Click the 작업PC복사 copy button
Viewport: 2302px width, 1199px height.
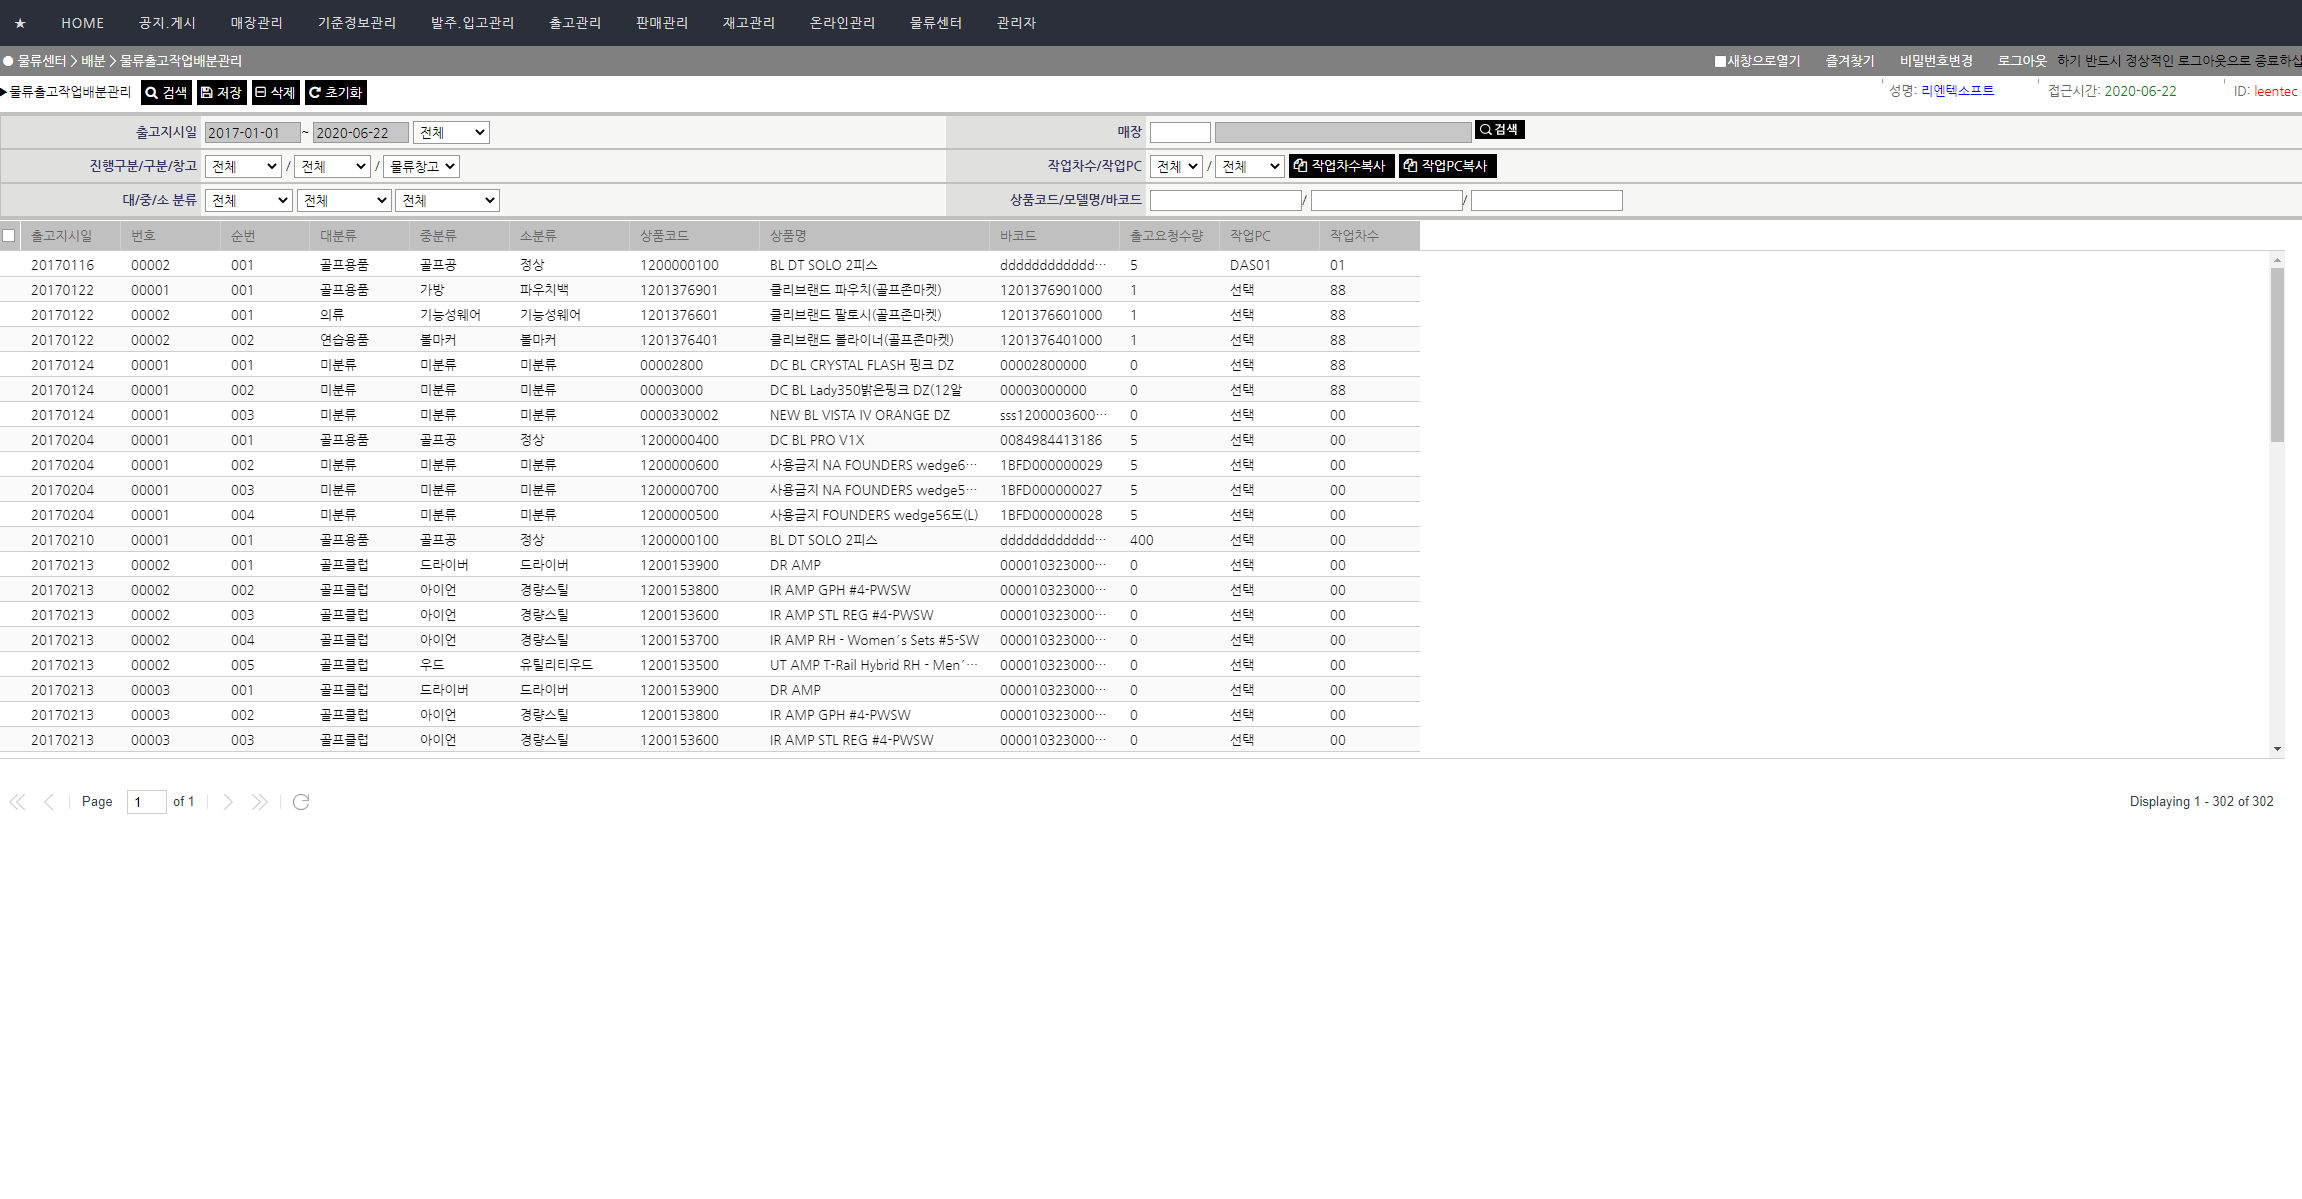tap(1446, 166)
